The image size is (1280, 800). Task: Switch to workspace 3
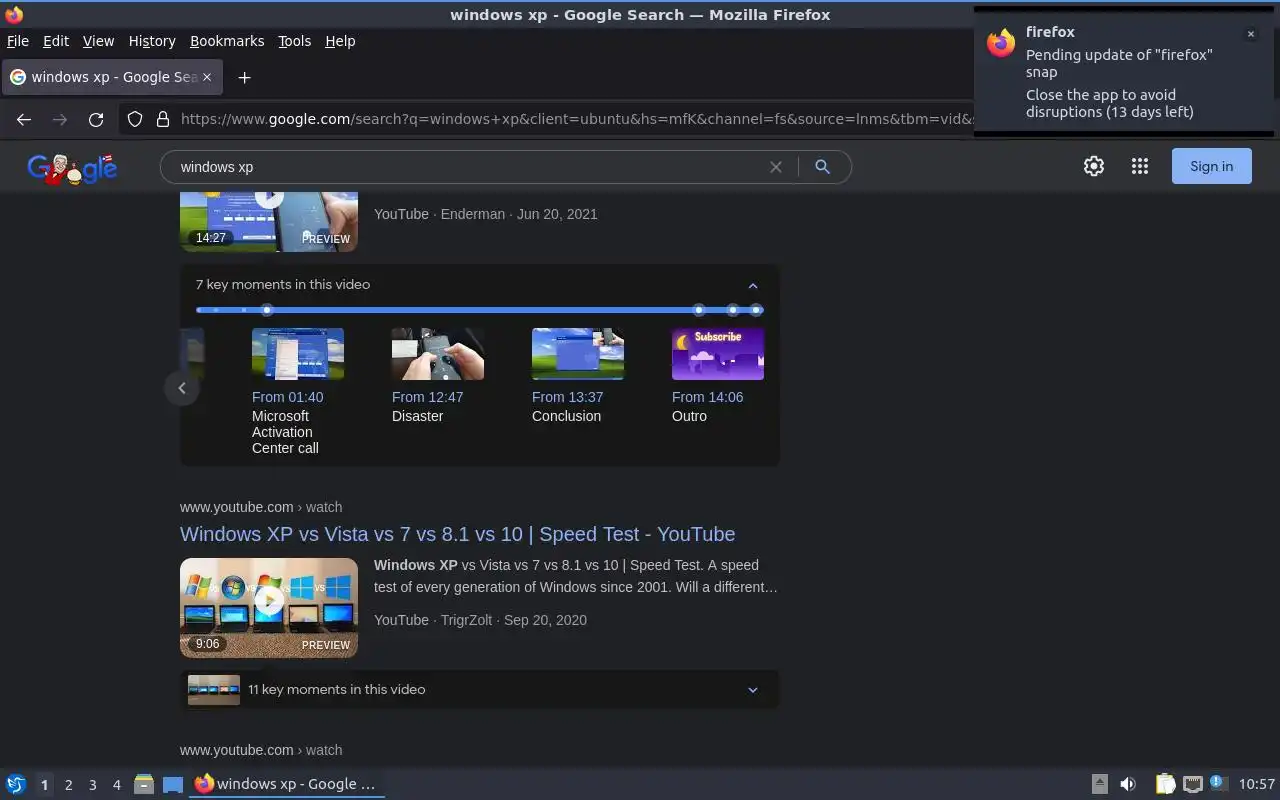click(x=92, y=785)
